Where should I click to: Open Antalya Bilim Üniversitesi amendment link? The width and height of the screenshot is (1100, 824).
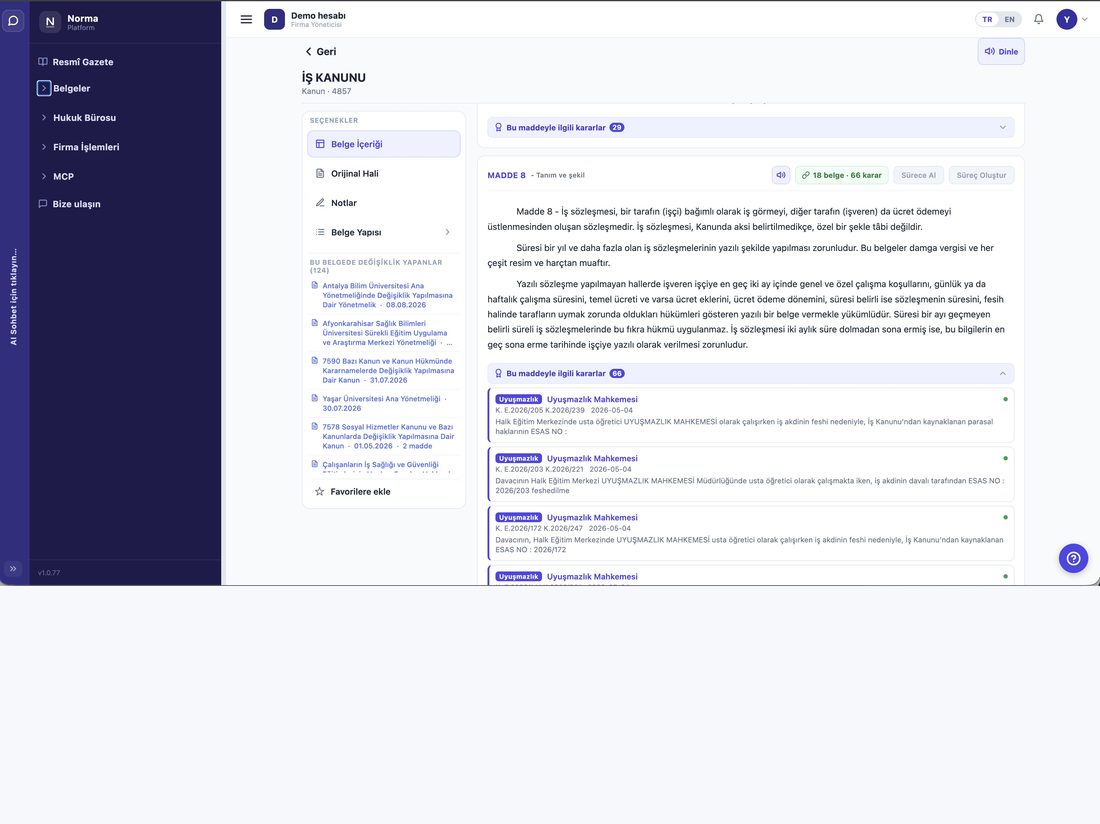[387, 295]
